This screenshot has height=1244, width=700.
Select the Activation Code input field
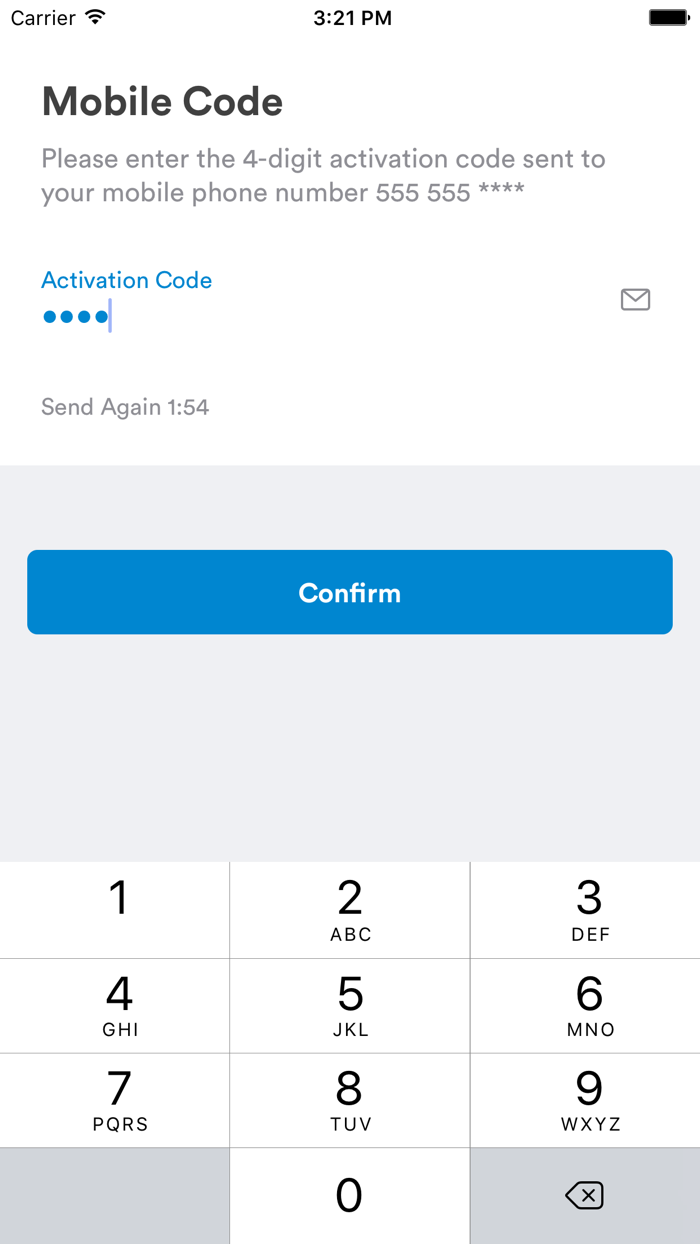pos(200,315)
